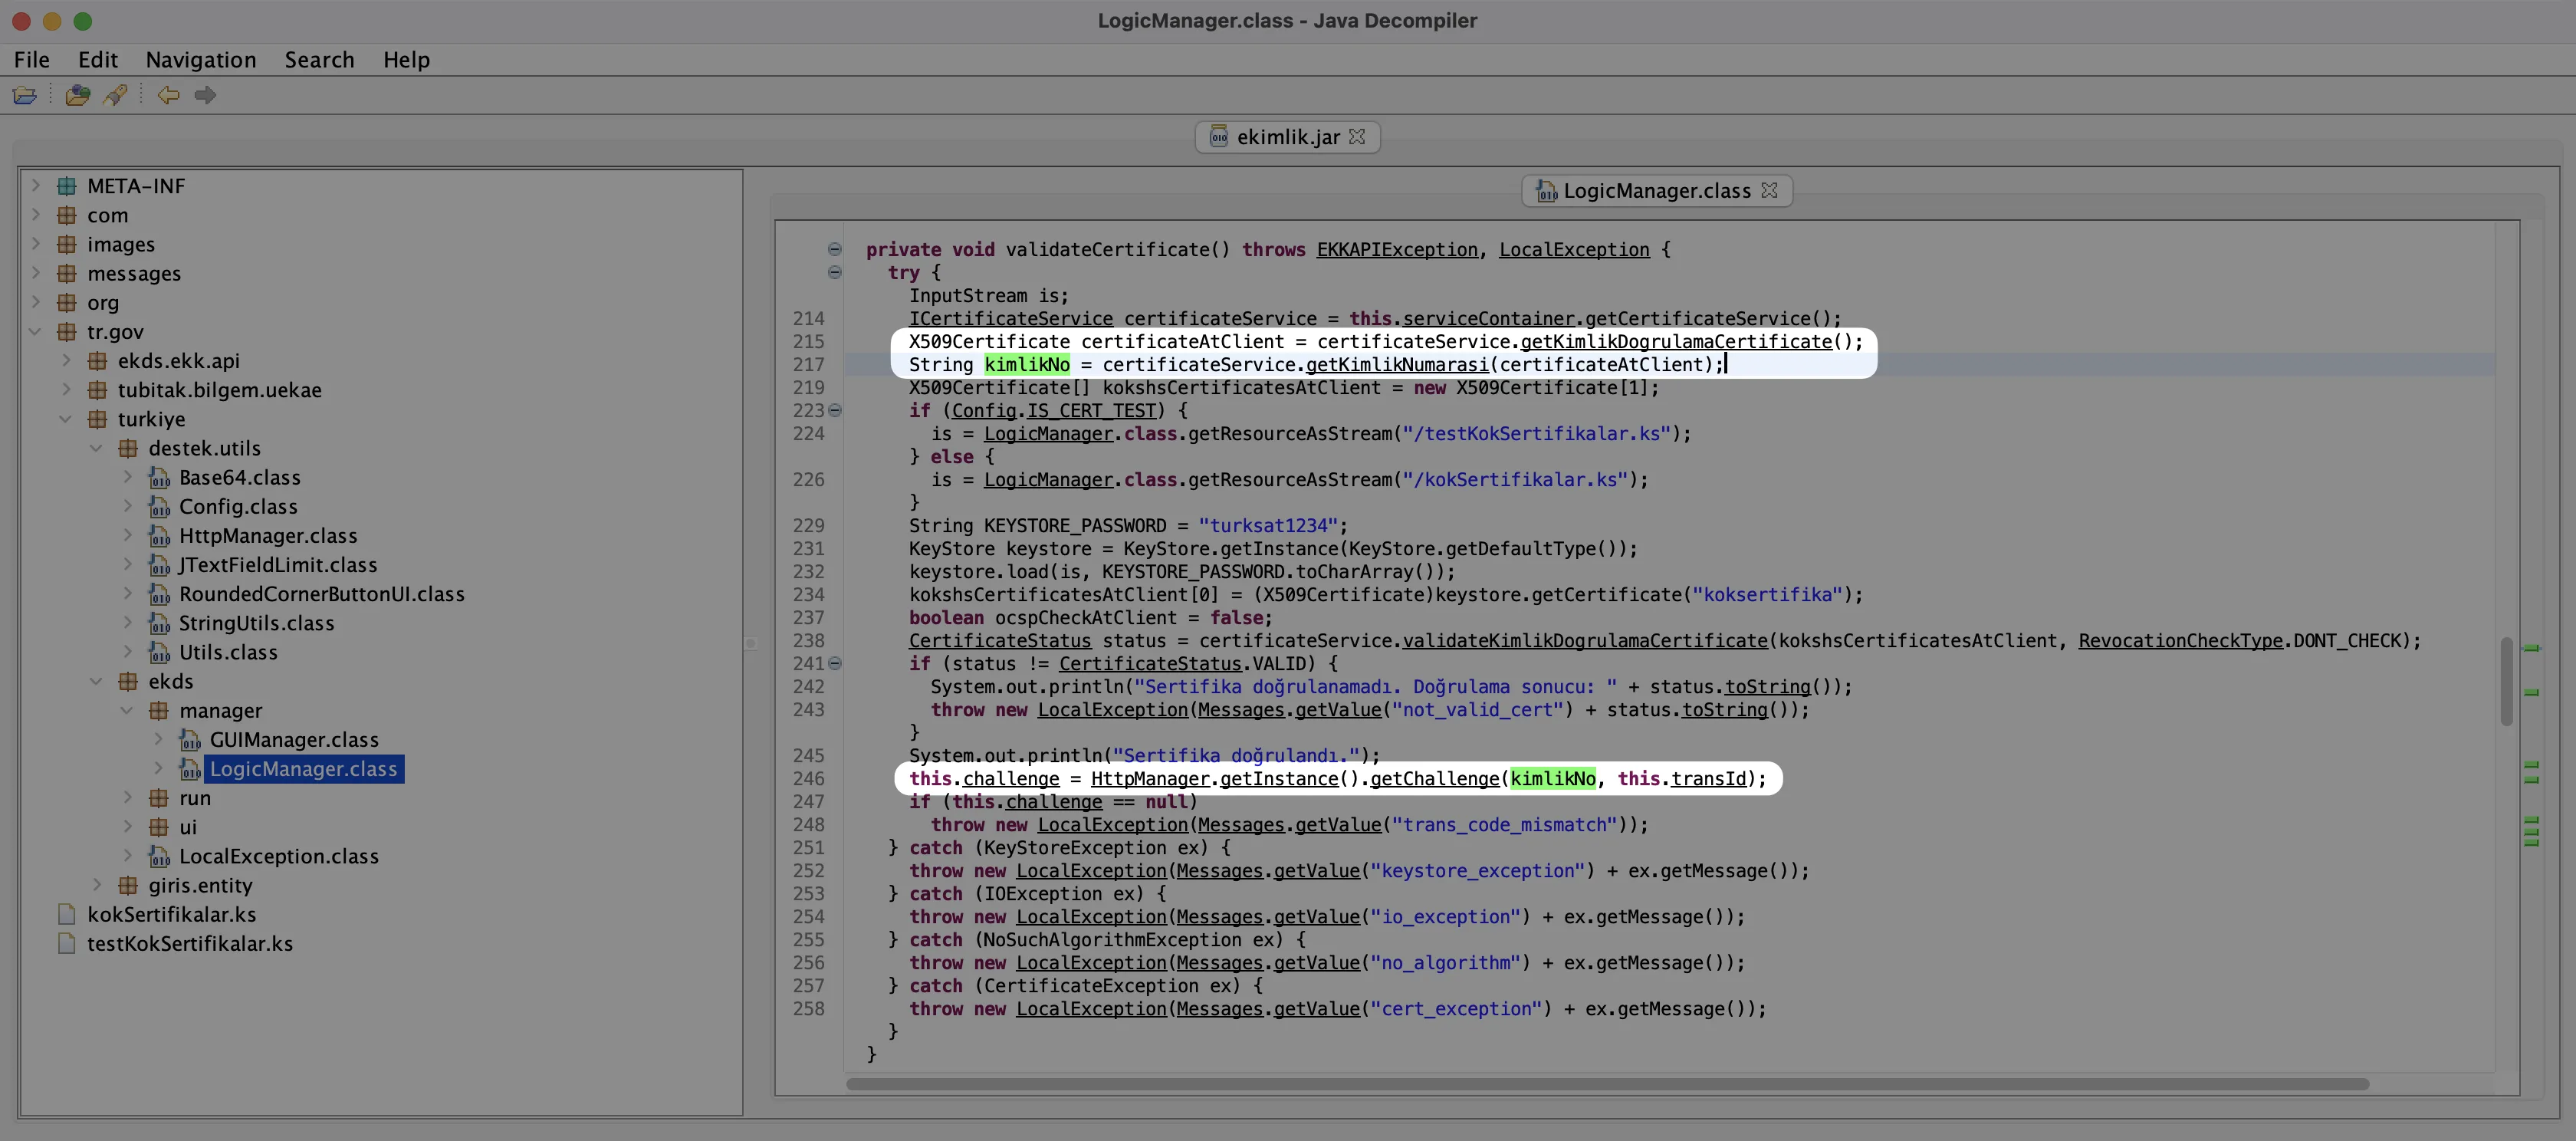The image size is (2576, 1141).
Task: Select LogicManager.class in the tree
Action: coord(303,768)
